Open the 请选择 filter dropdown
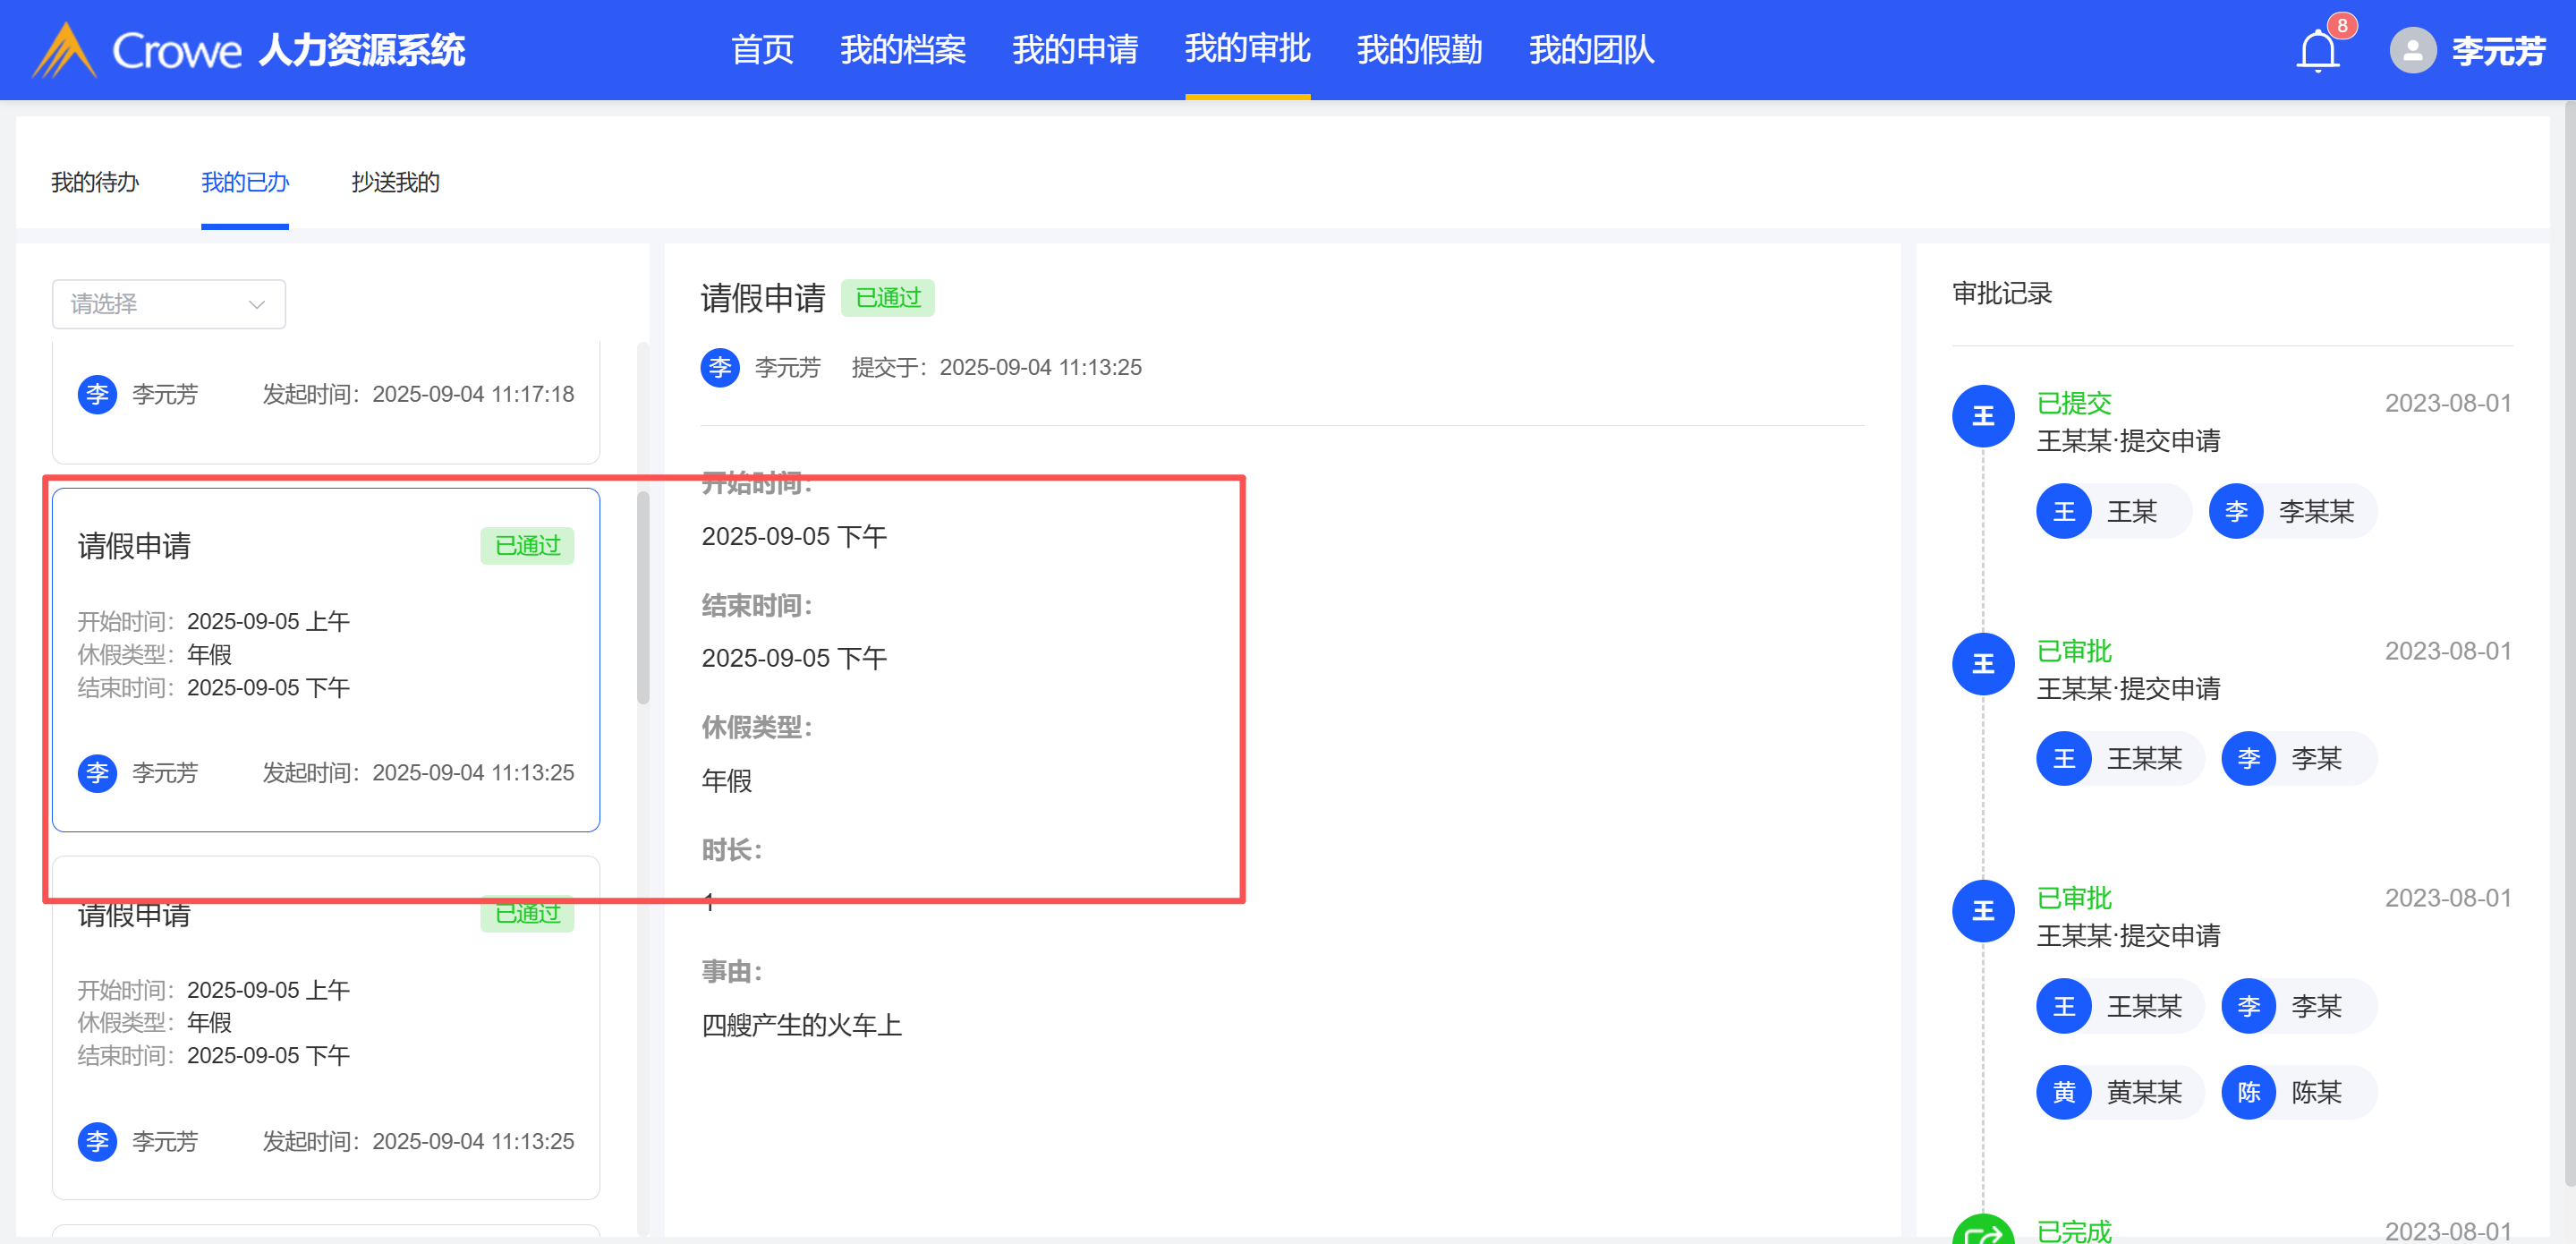The height and width of the screenshot is (1244, 2576). [168, 304]
